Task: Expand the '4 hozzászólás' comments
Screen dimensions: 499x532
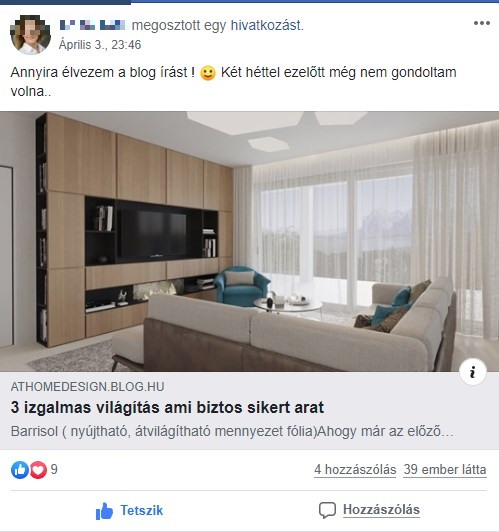Action: pyautogui.click(x=355, y=470)
